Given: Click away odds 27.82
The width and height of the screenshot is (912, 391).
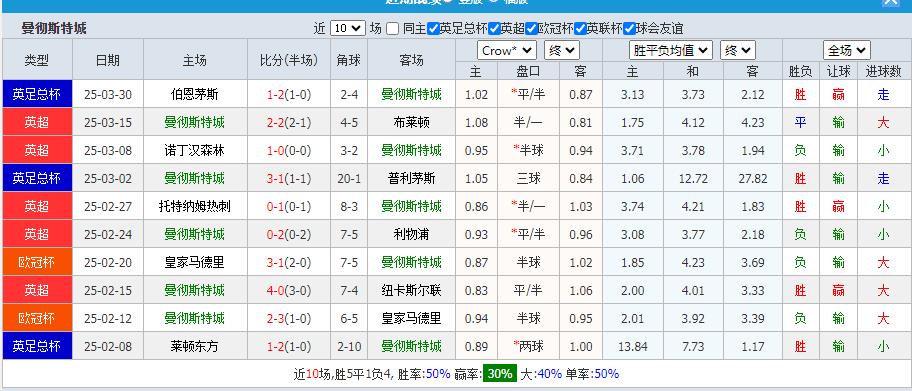Looking at the screenshot, I should pos(753,178).
